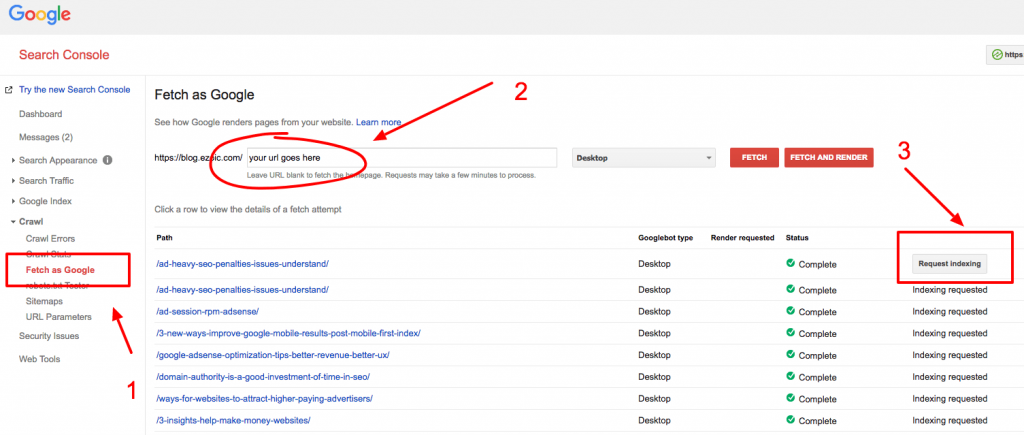
Task: Select Fetch as Google in sidebar
Action: coord(60,270)
